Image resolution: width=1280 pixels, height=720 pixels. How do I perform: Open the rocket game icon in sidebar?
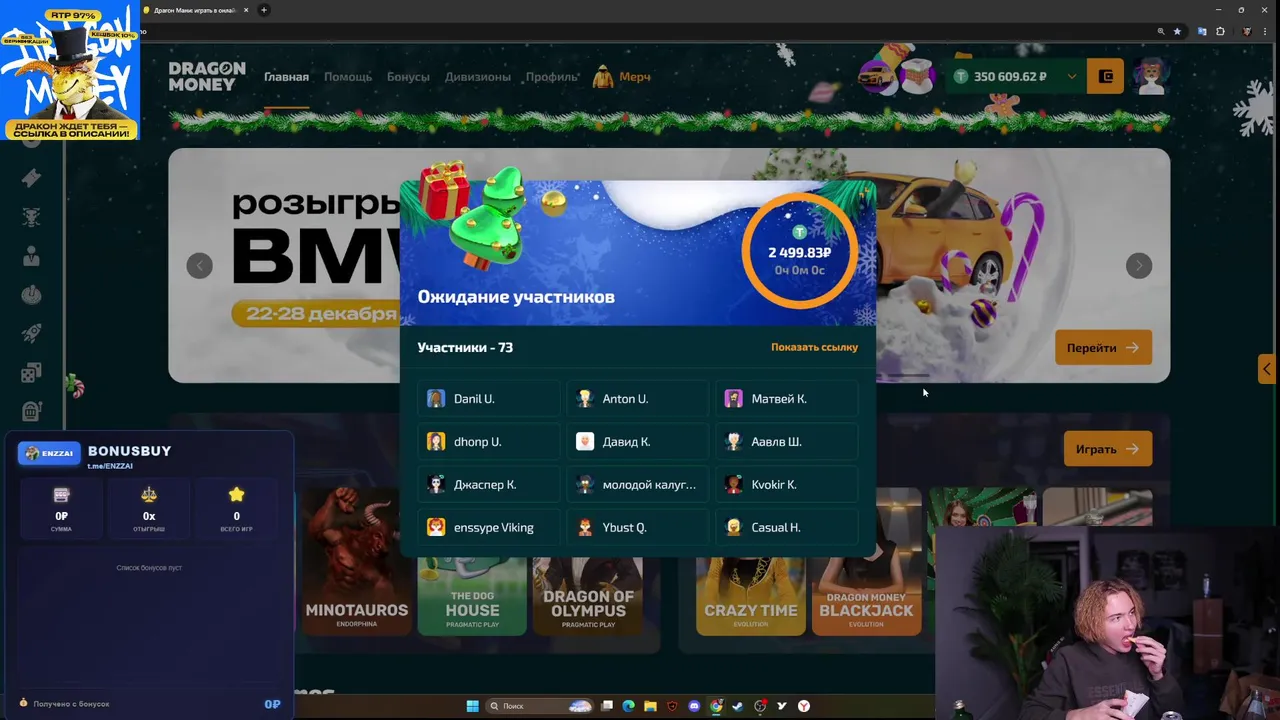[31, 334]
